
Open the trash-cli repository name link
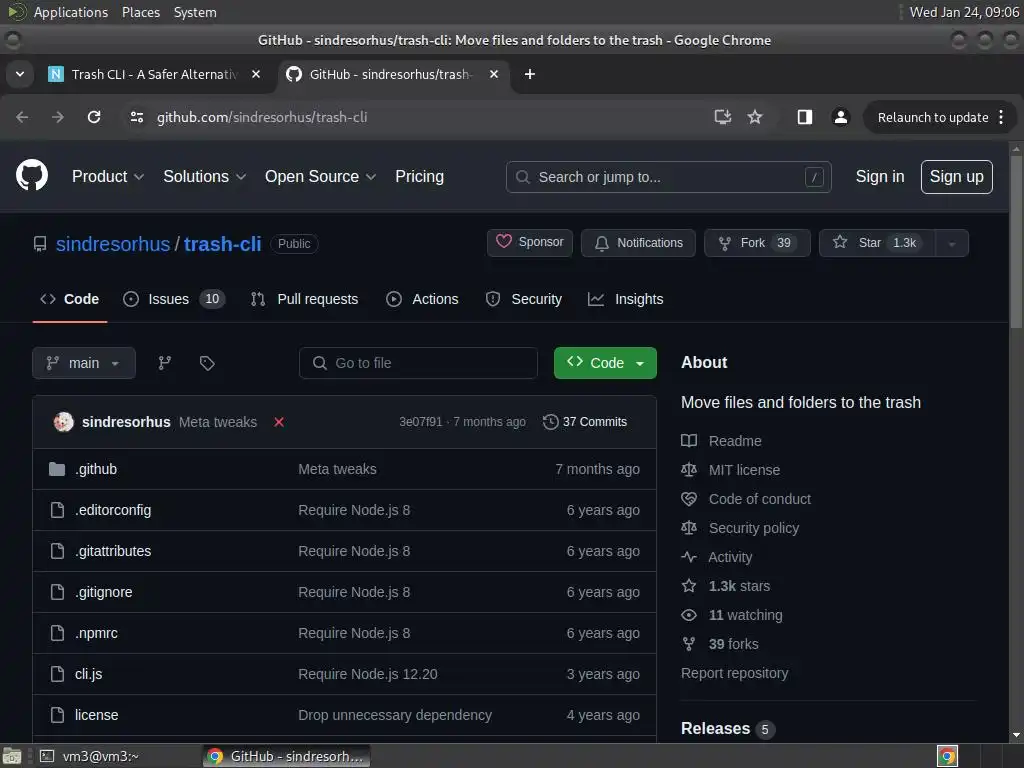click(x=222, y=244)
